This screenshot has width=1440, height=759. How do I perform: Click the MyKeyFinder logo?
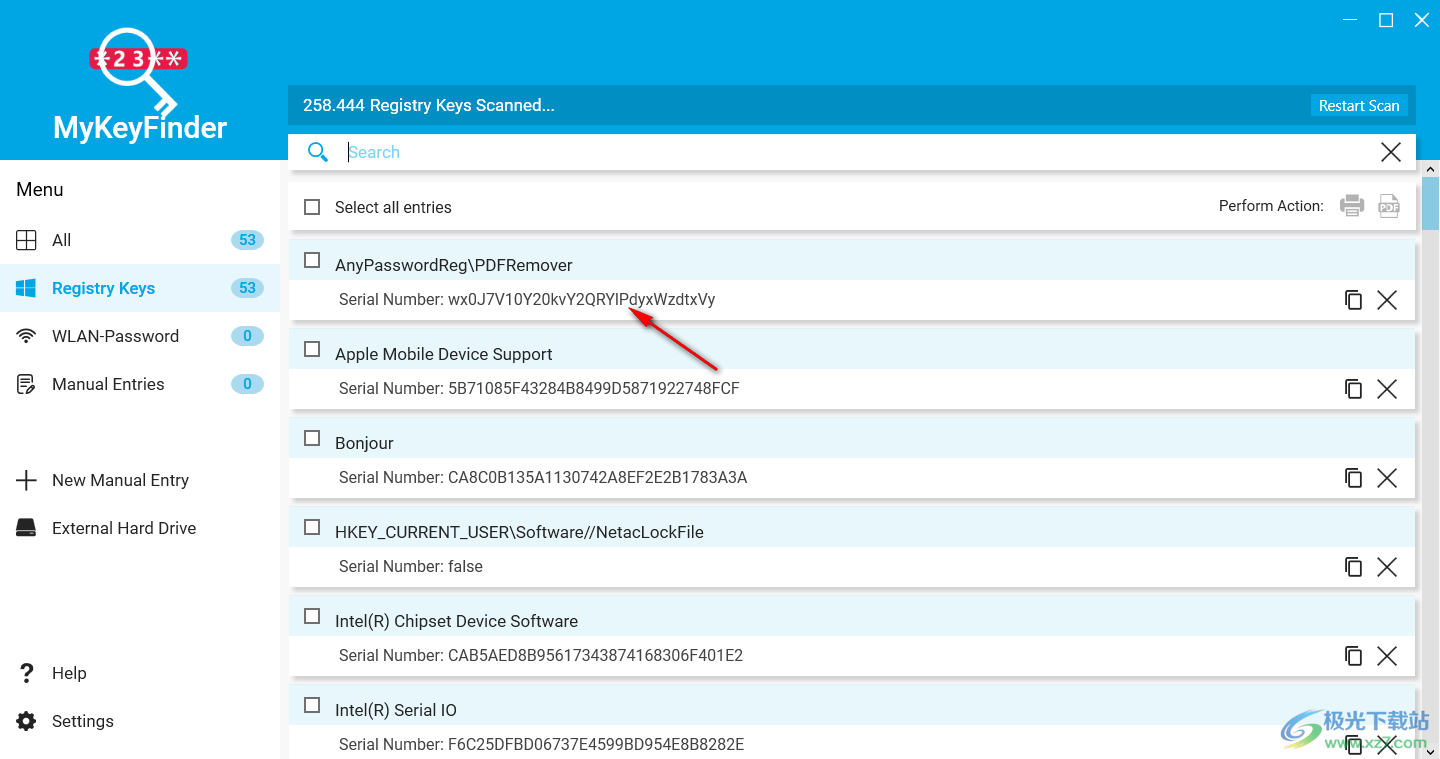click(x=140, y=85)
